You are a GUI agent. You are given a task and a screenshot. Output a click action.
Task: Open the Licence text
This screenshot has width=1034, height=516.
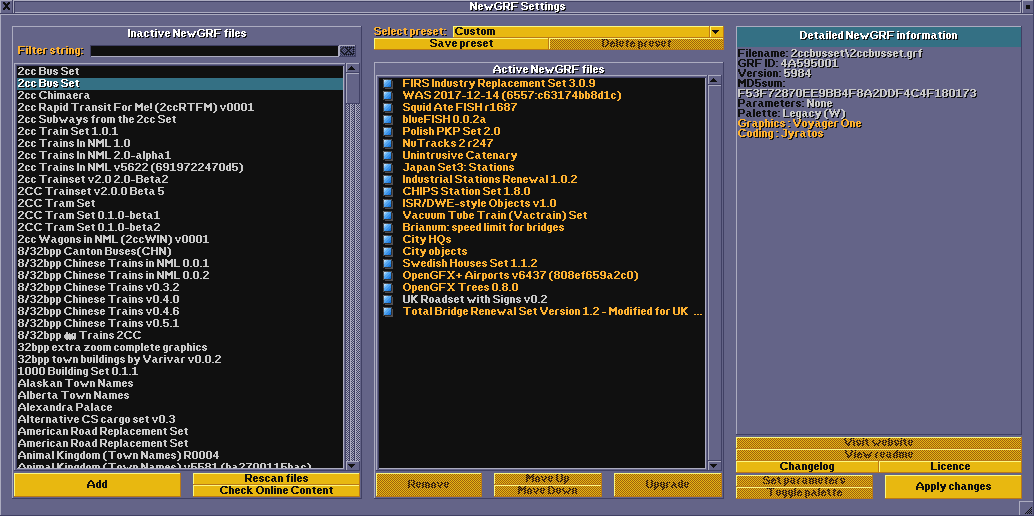[950, 467]
